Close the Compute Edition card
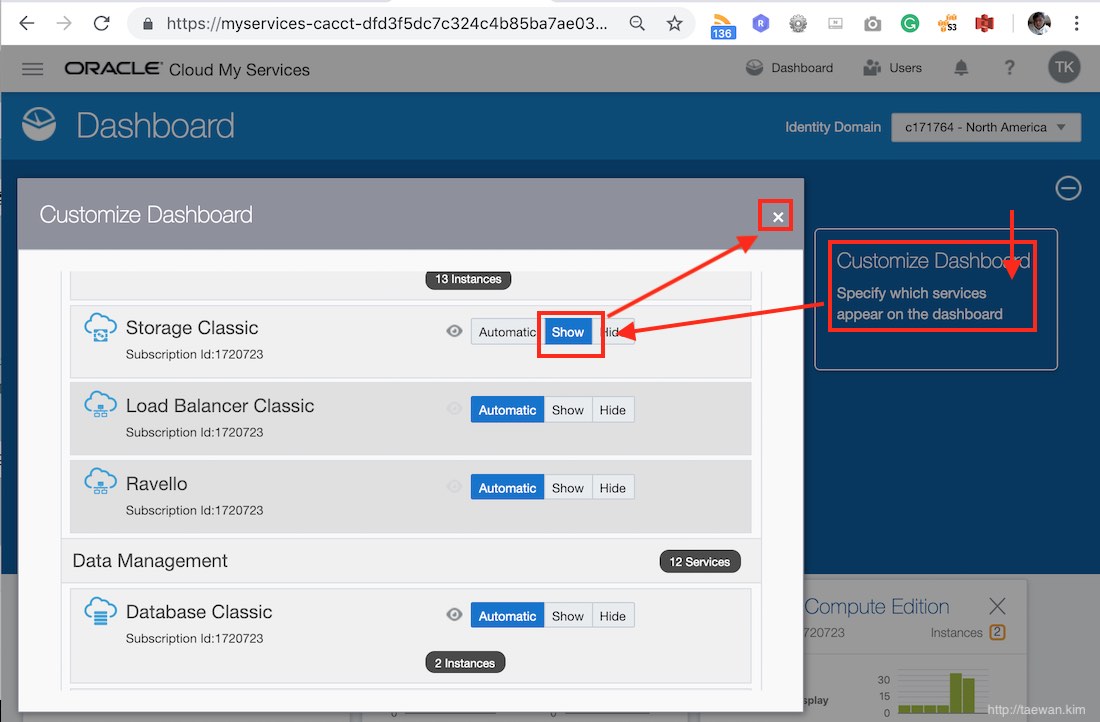Screen dimensions: 1100x722 [x=997, y=606]
